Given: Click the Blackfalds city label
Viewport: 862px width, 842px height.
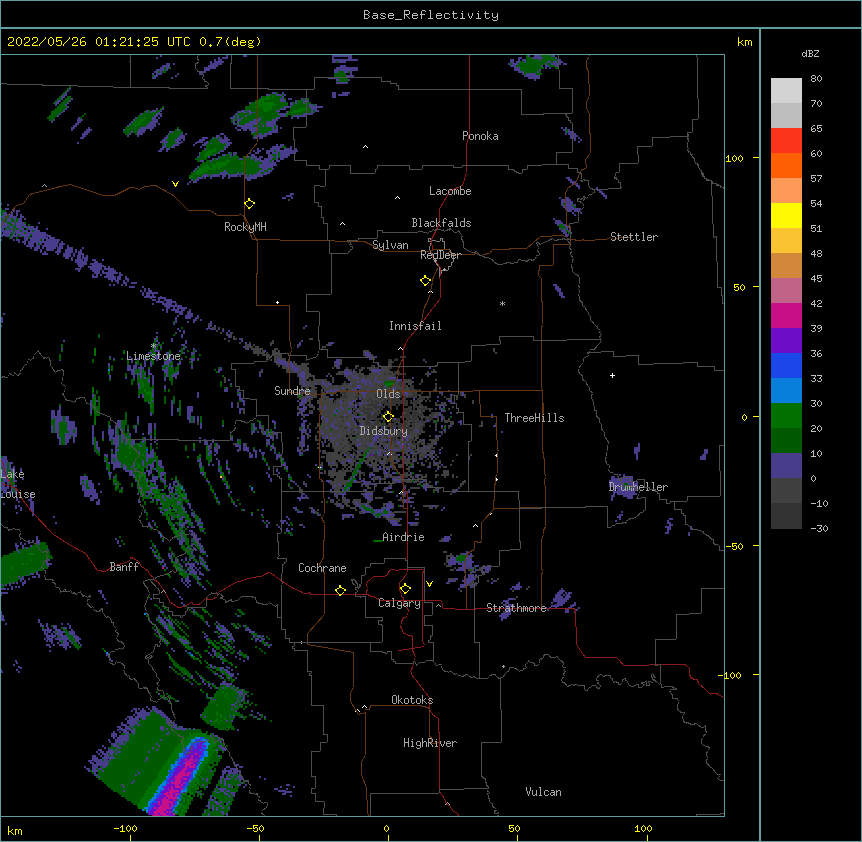Looking at the screenshot, I should click(x=441, y=223).
